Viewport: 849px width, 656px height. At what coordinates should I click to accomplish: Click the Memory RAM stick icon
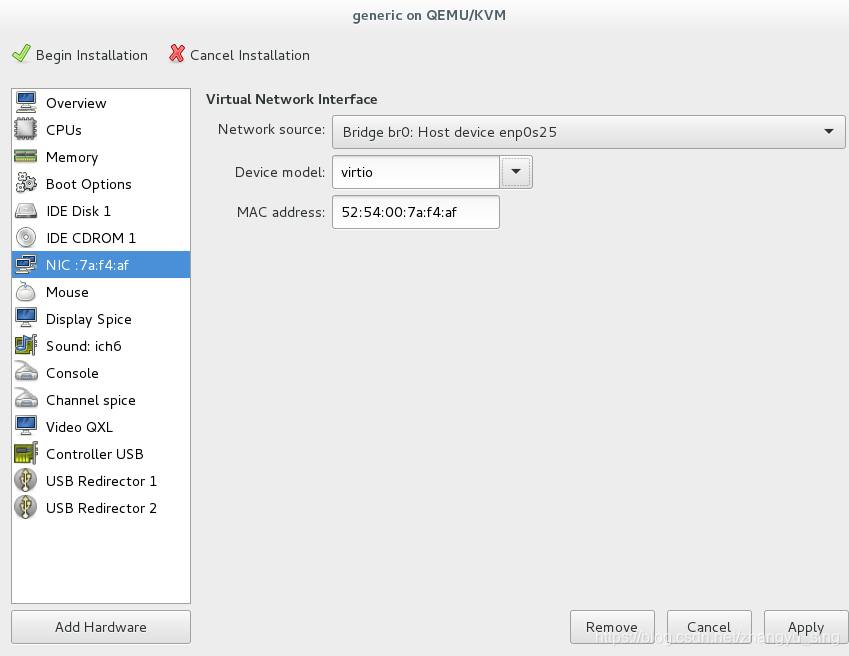26,156
